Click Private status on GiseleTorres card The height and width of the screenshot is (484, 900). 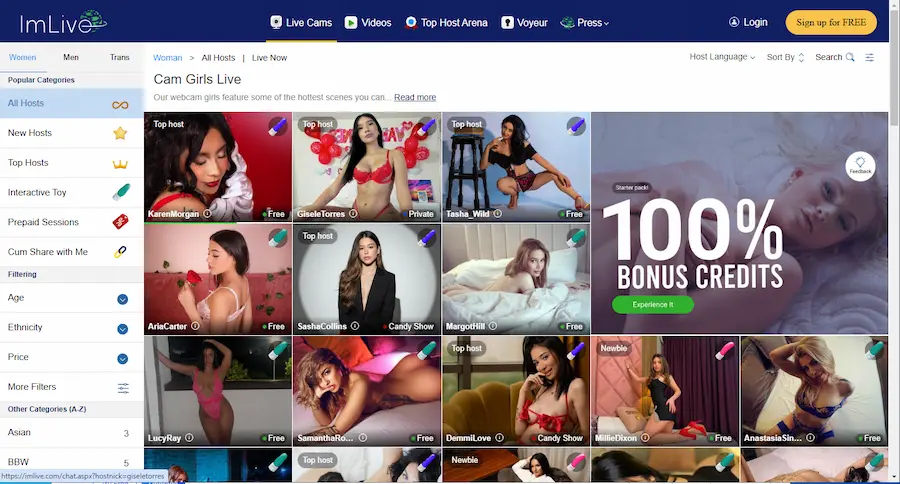(x=418, y=214)
